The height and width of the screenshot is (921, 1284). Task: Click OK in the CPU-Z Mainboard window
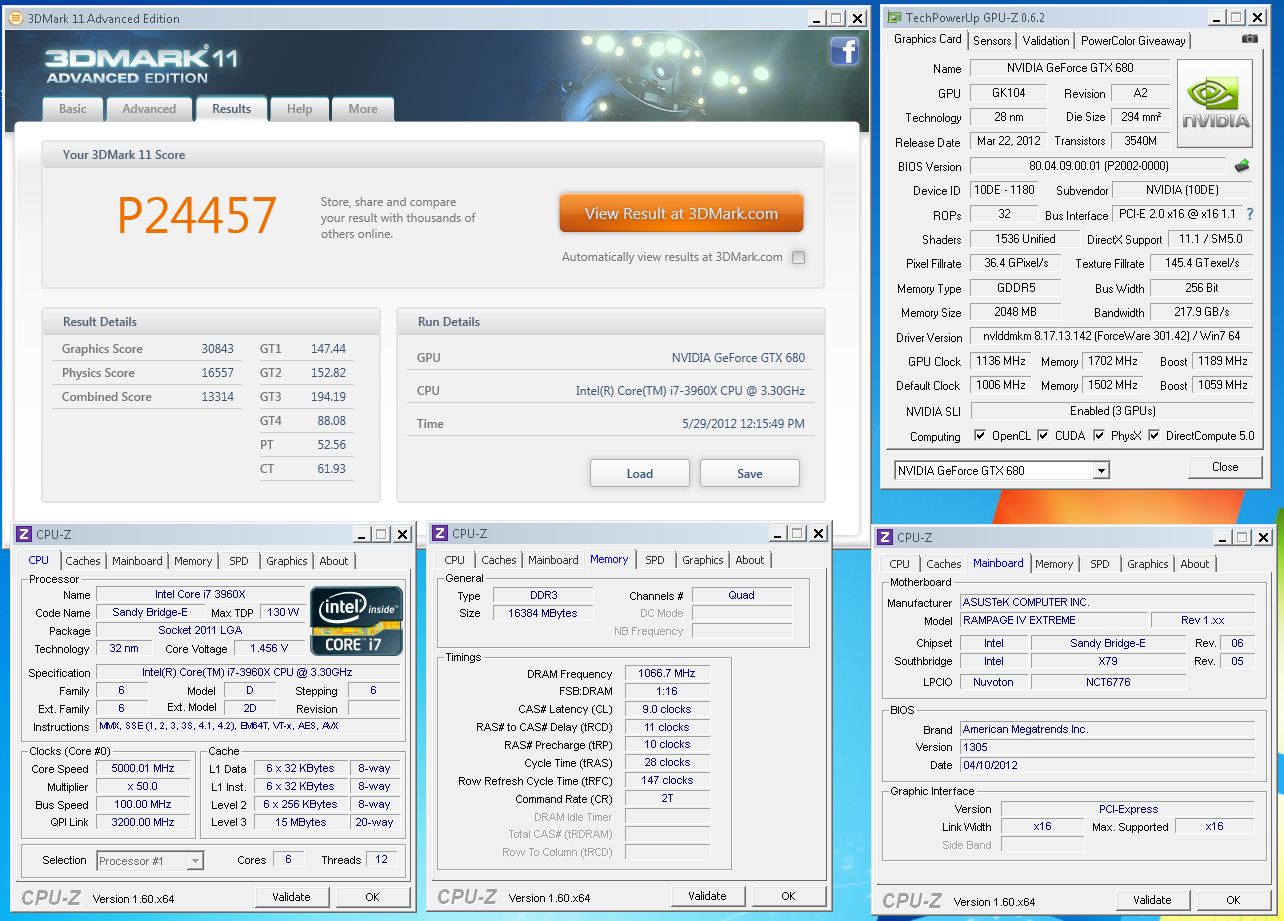click(1233, 900)
